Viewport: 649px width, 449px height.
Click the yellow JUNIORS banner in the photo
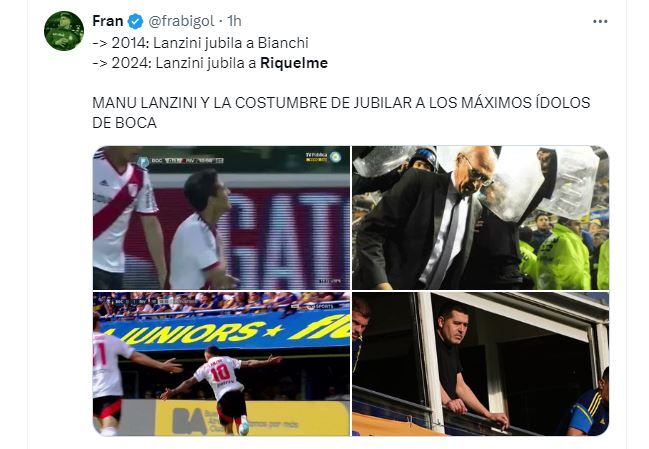[226, 331]
